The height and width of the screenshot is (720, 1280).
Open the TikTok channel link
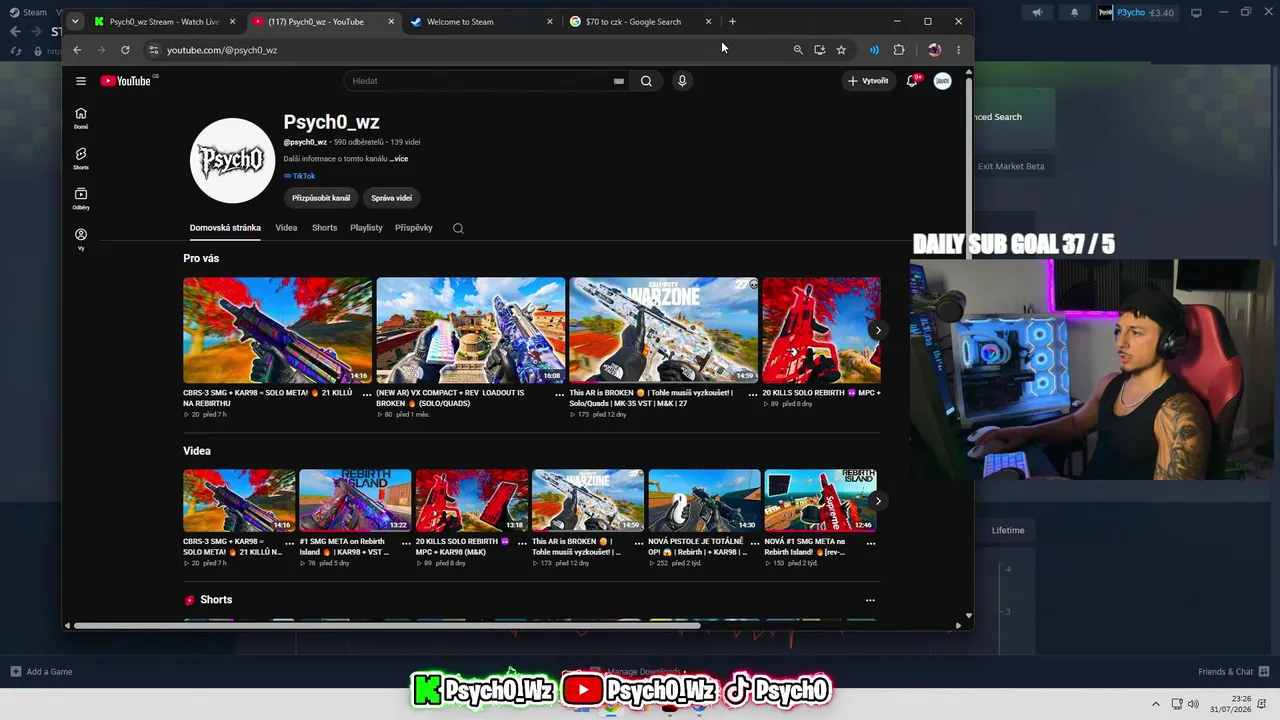coord(299,176)
